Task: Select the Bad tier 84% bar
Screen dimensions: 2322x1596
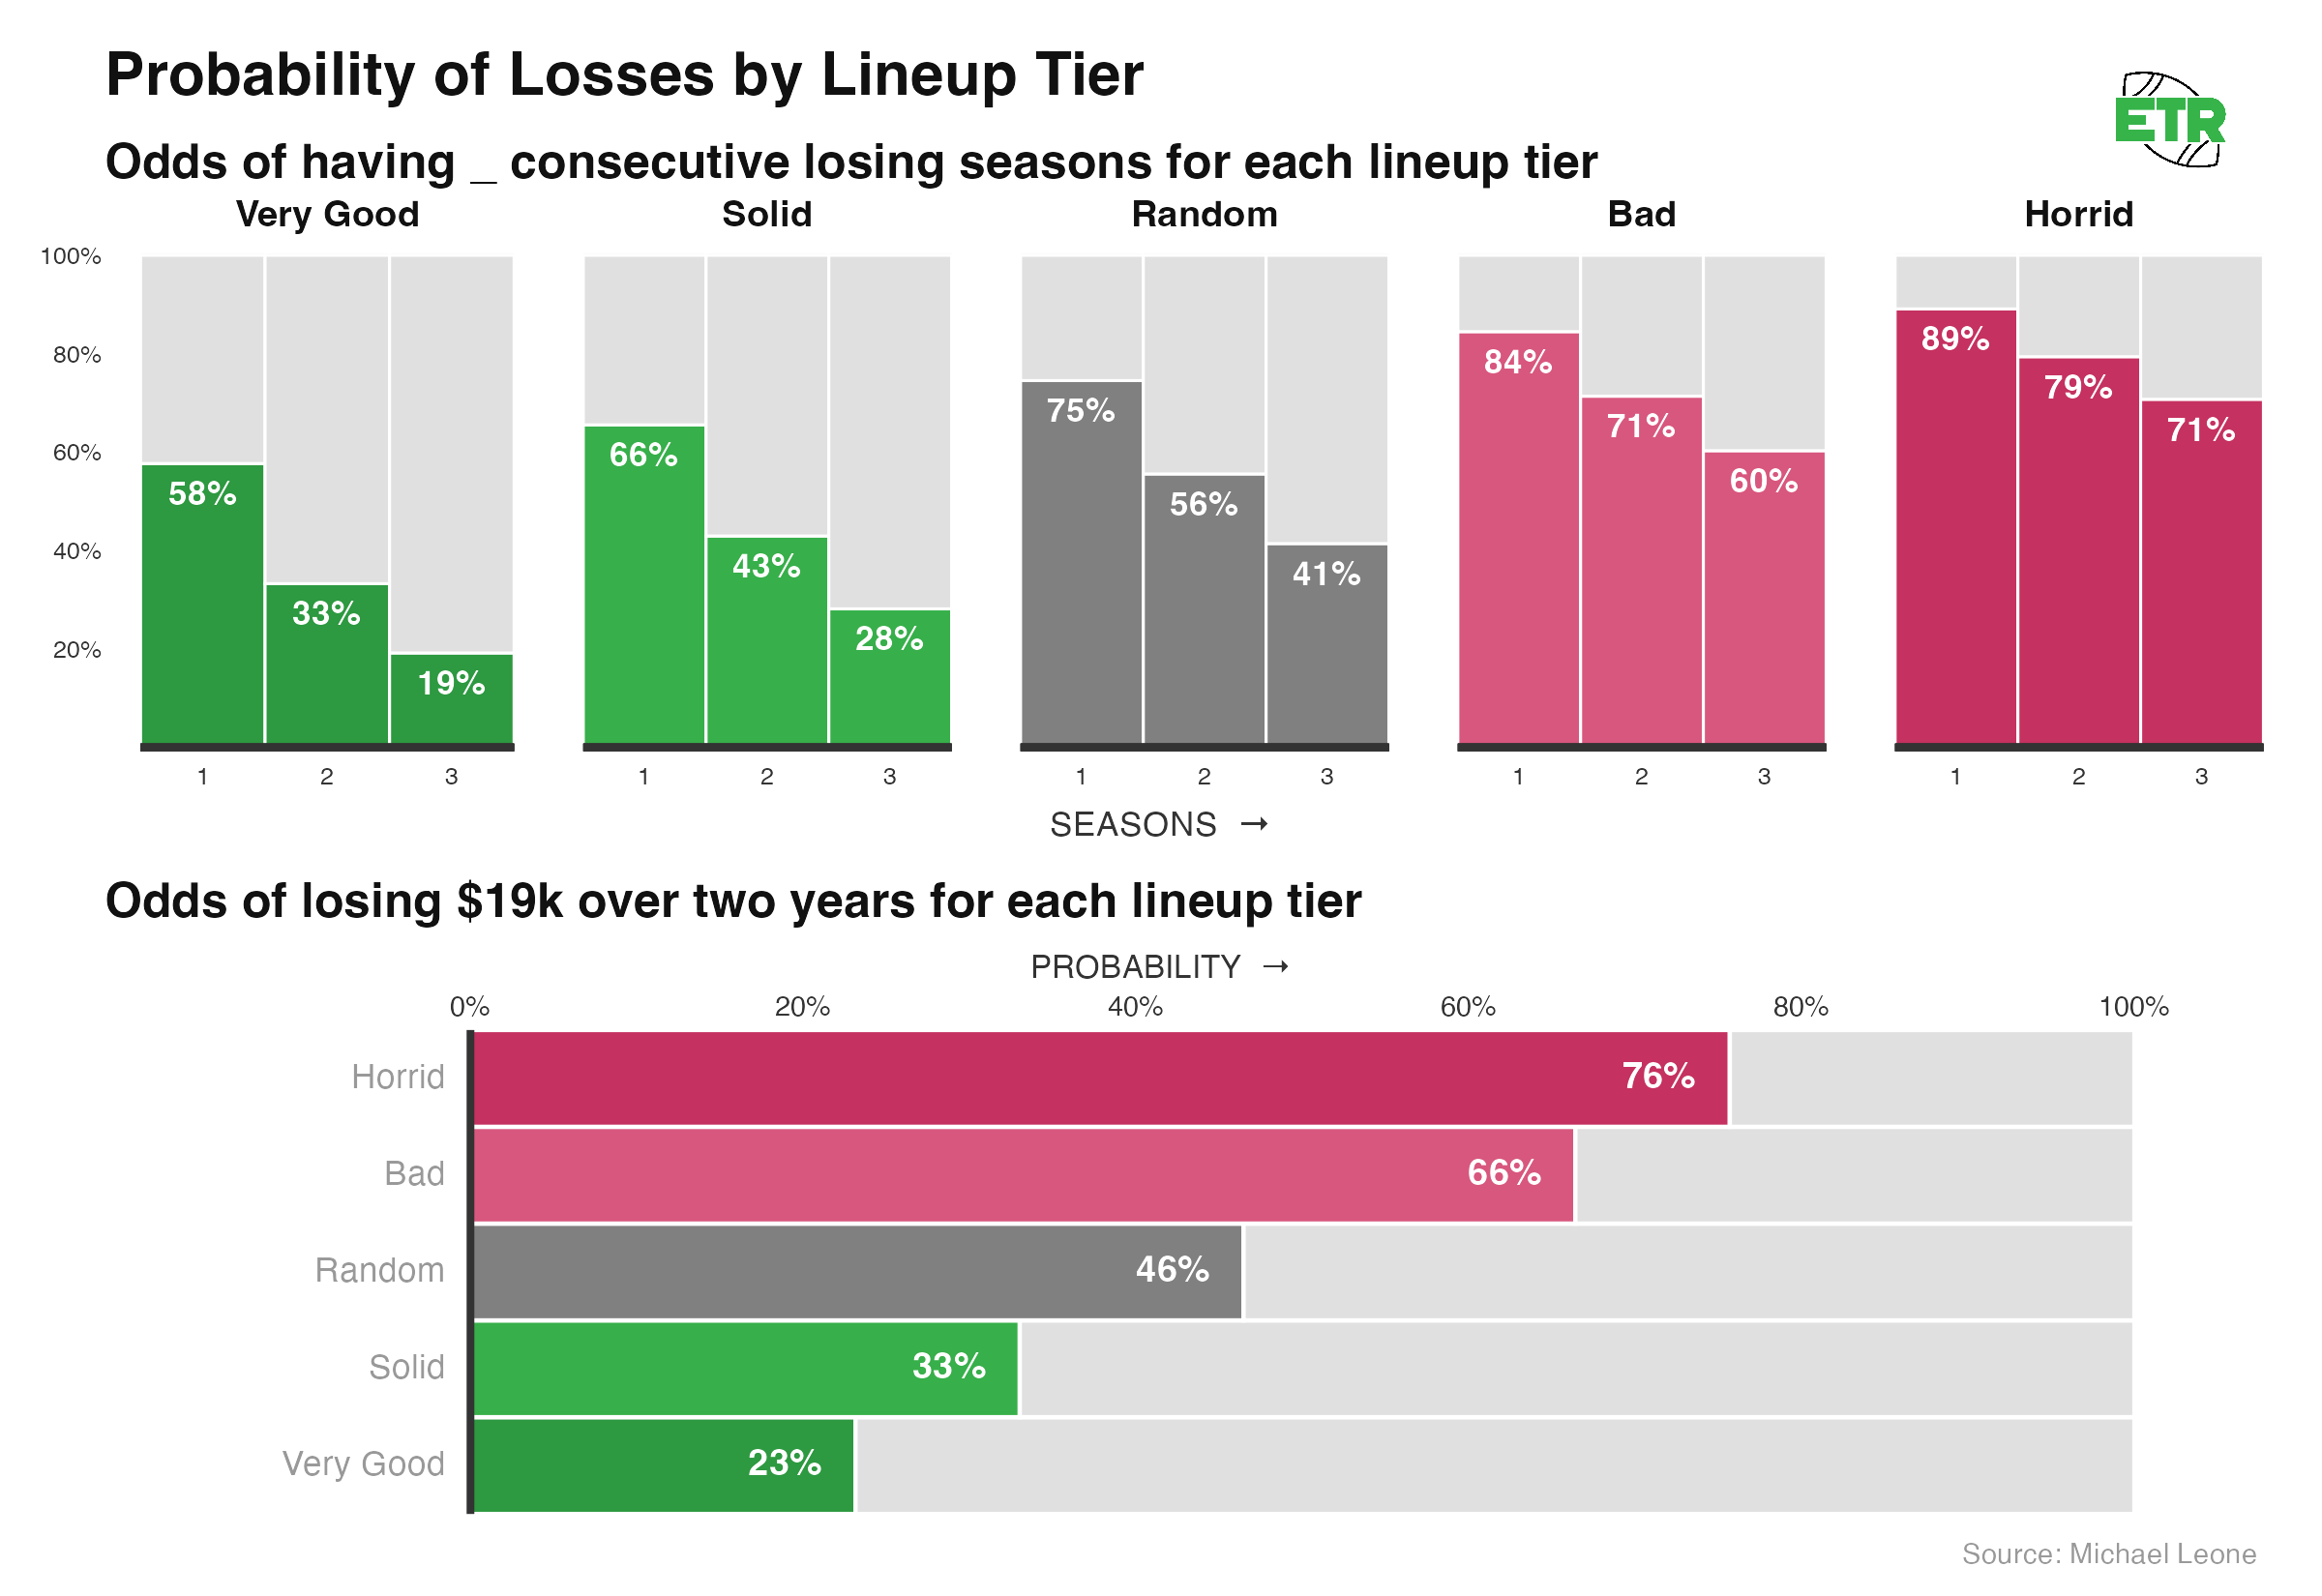Action: (x=1518, y=538)
